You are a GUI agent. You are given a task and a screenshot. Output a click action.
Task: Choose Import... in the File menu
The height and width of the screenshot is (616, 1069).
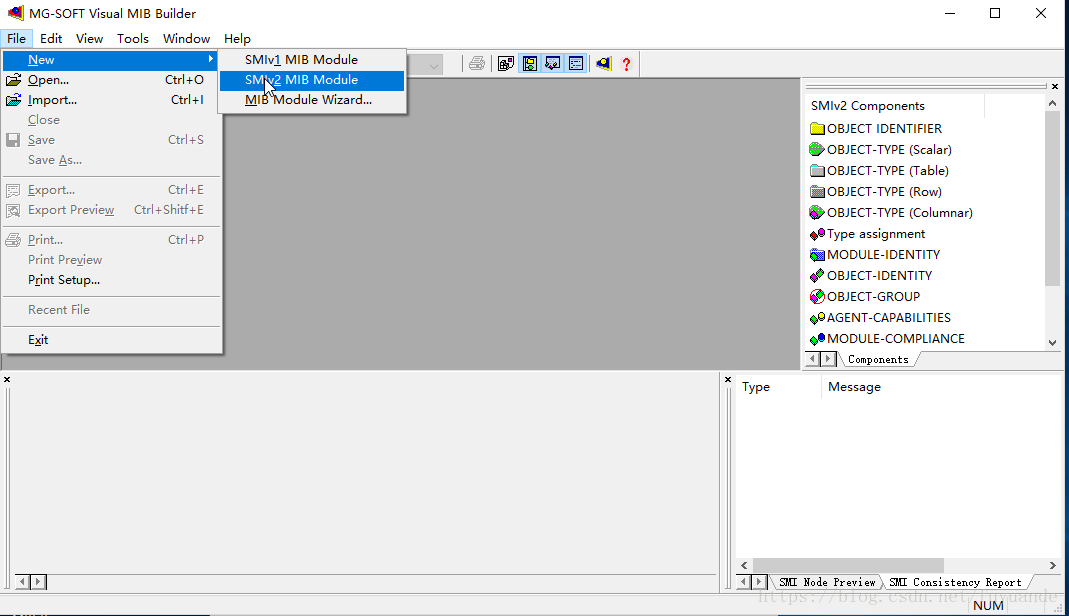coord(112,100)
